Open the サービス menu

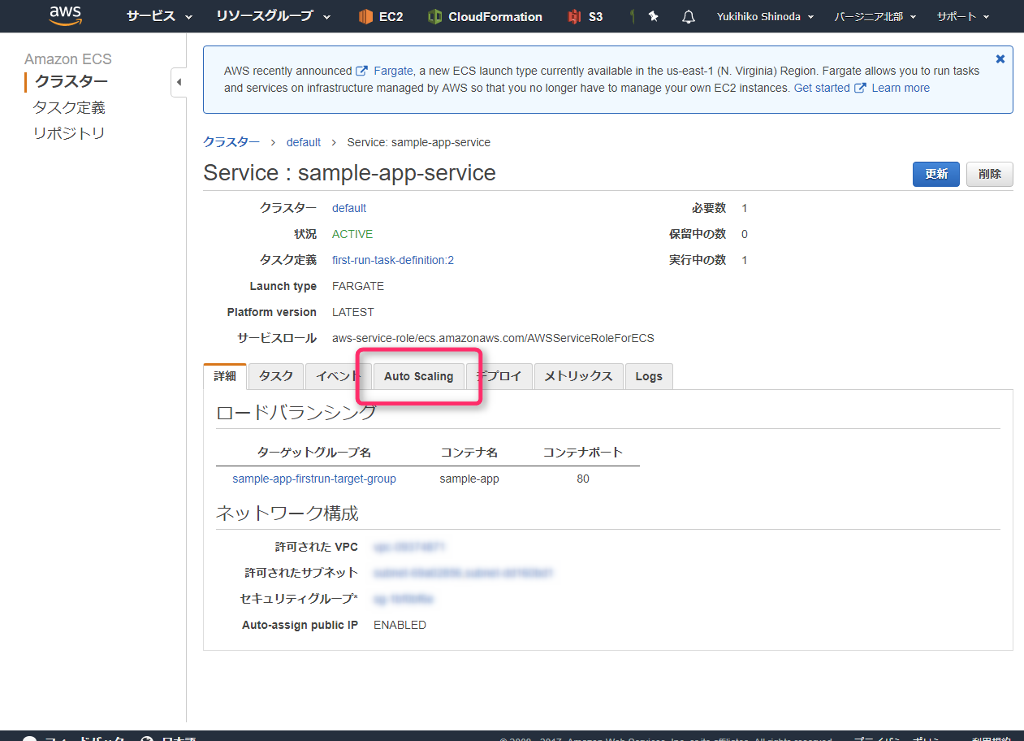click(x=159, y=16)
